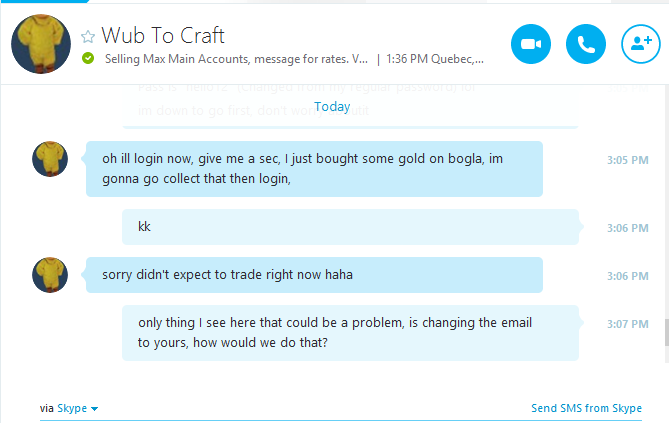
Task: Start a voice call with the contact
Action: [x=586, y=44]
